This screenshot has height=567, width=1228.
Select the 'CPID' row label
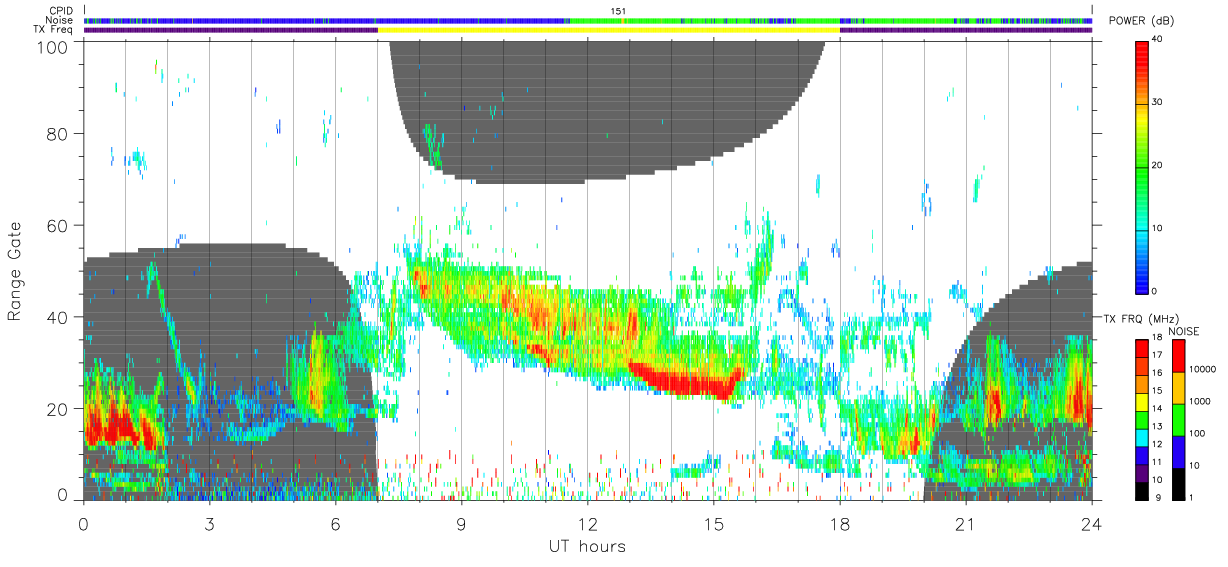61,11
